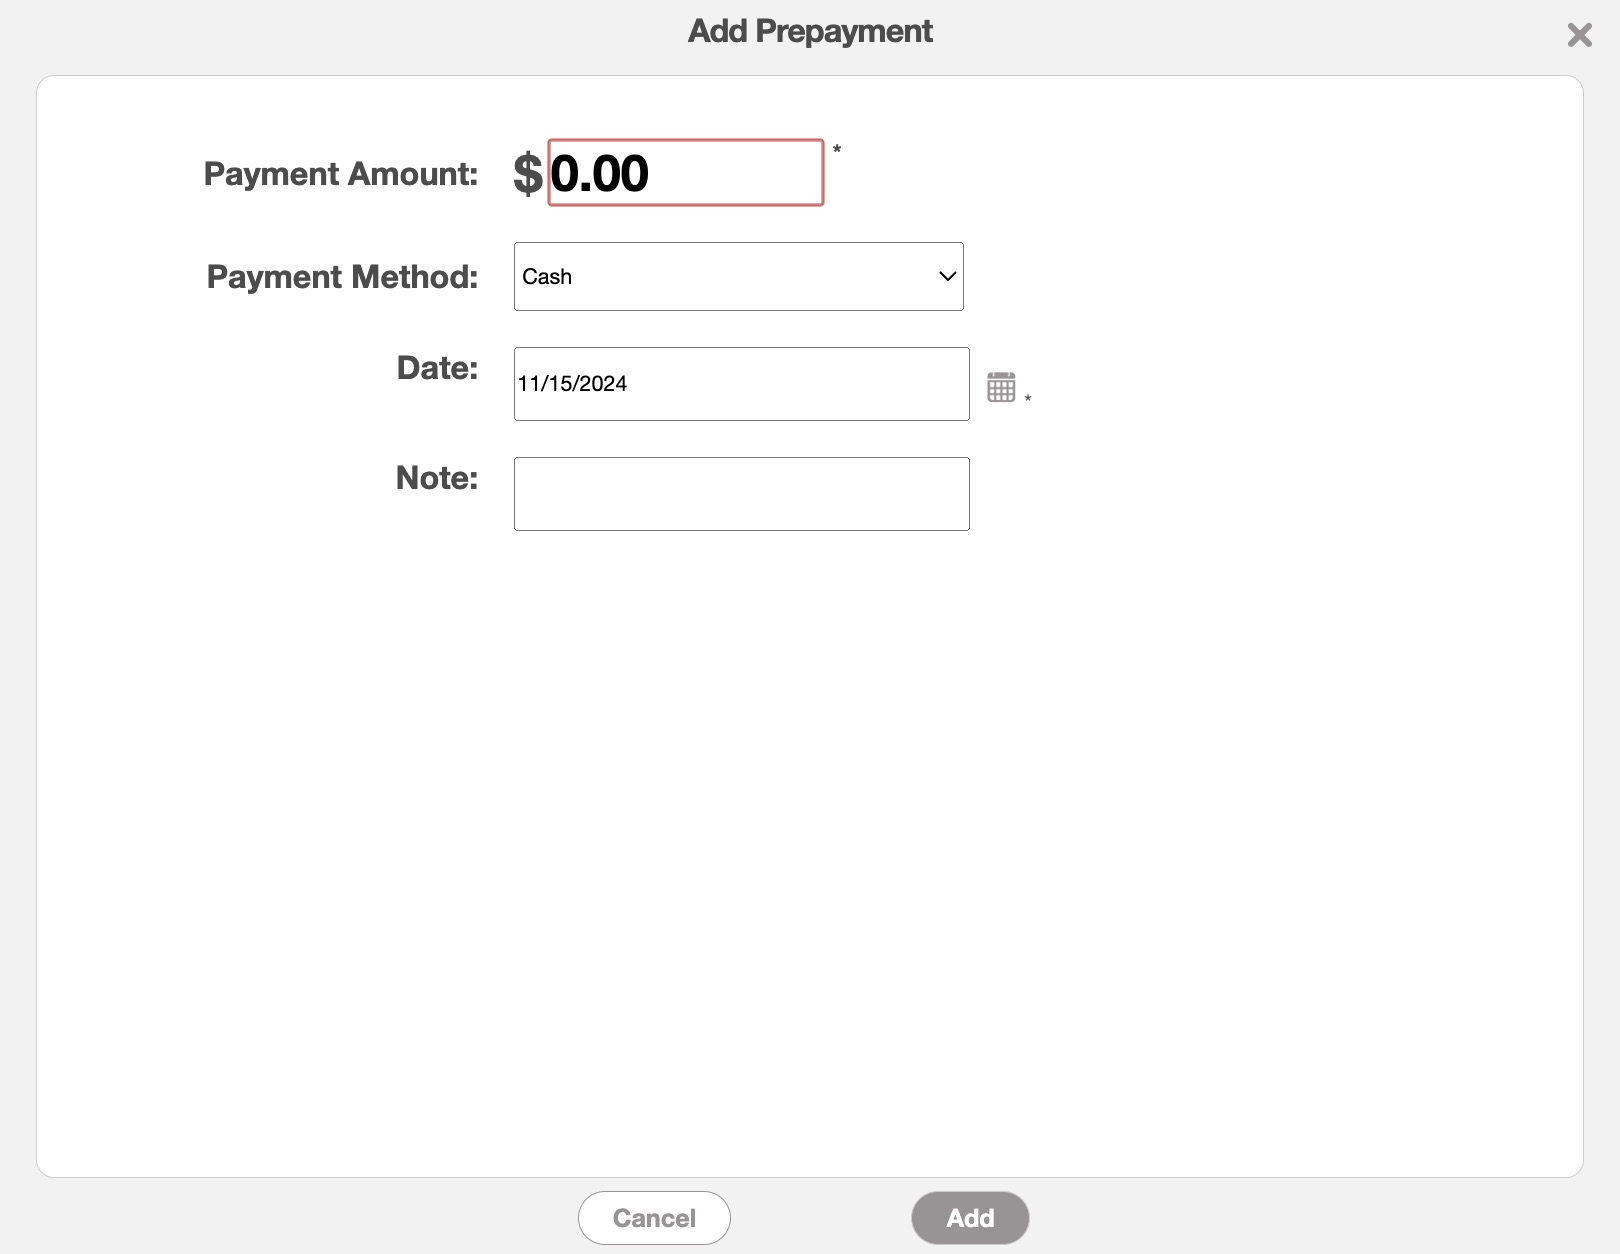The height and width of the screenshot is (1254, 1620).
Task: Click the Note label text
Action: [437, 478]
